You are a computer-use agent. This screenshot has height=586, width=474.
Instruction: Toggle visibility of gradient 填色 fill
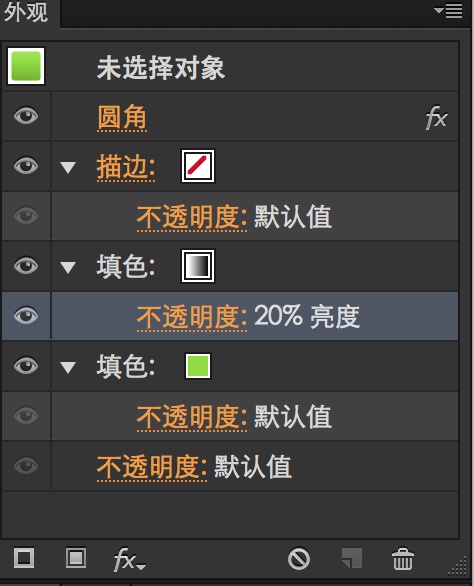(x=26, y=266)
